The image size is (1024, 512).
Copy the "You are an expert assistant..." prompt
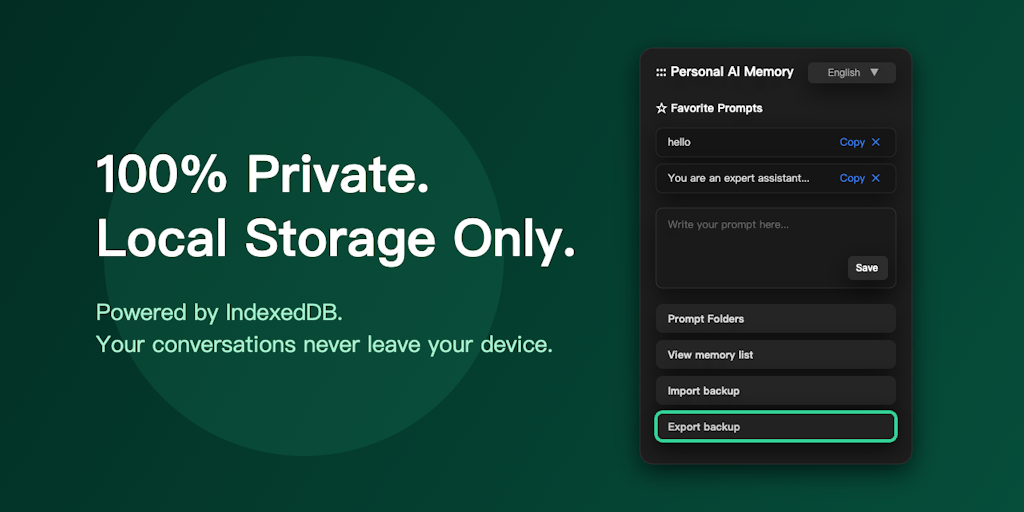[852, 178]
